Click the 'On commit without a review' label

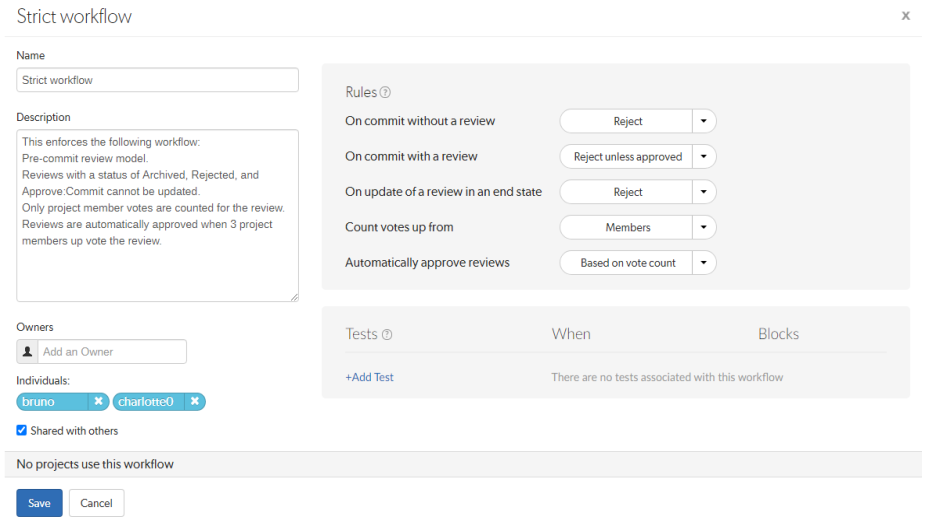point(420,121)
